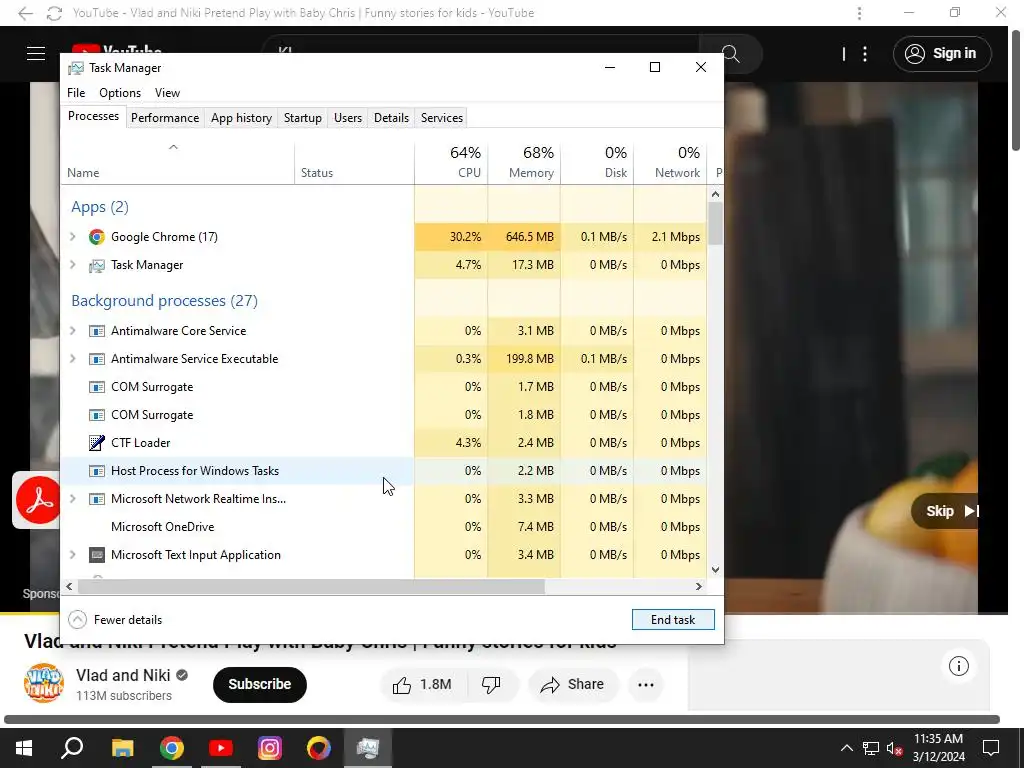The height and width of the screenshot is (768, 1024).
Task: Click the network tray icon
Action: pos(871,748)
